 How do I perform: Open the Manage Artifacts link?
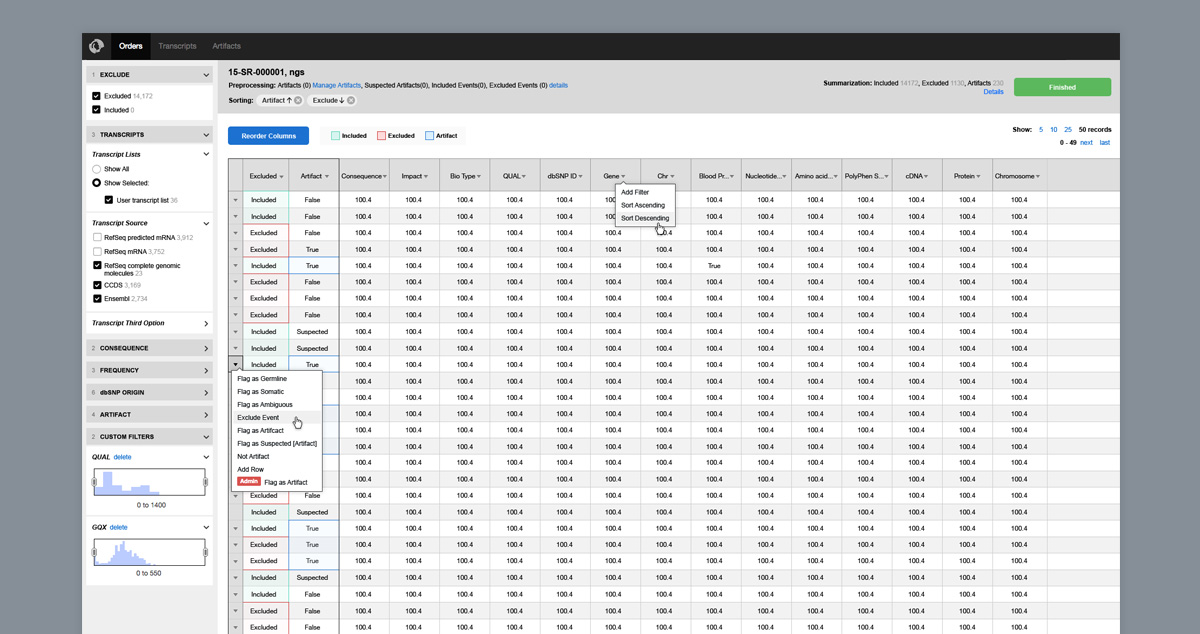[x=337, y=86]
